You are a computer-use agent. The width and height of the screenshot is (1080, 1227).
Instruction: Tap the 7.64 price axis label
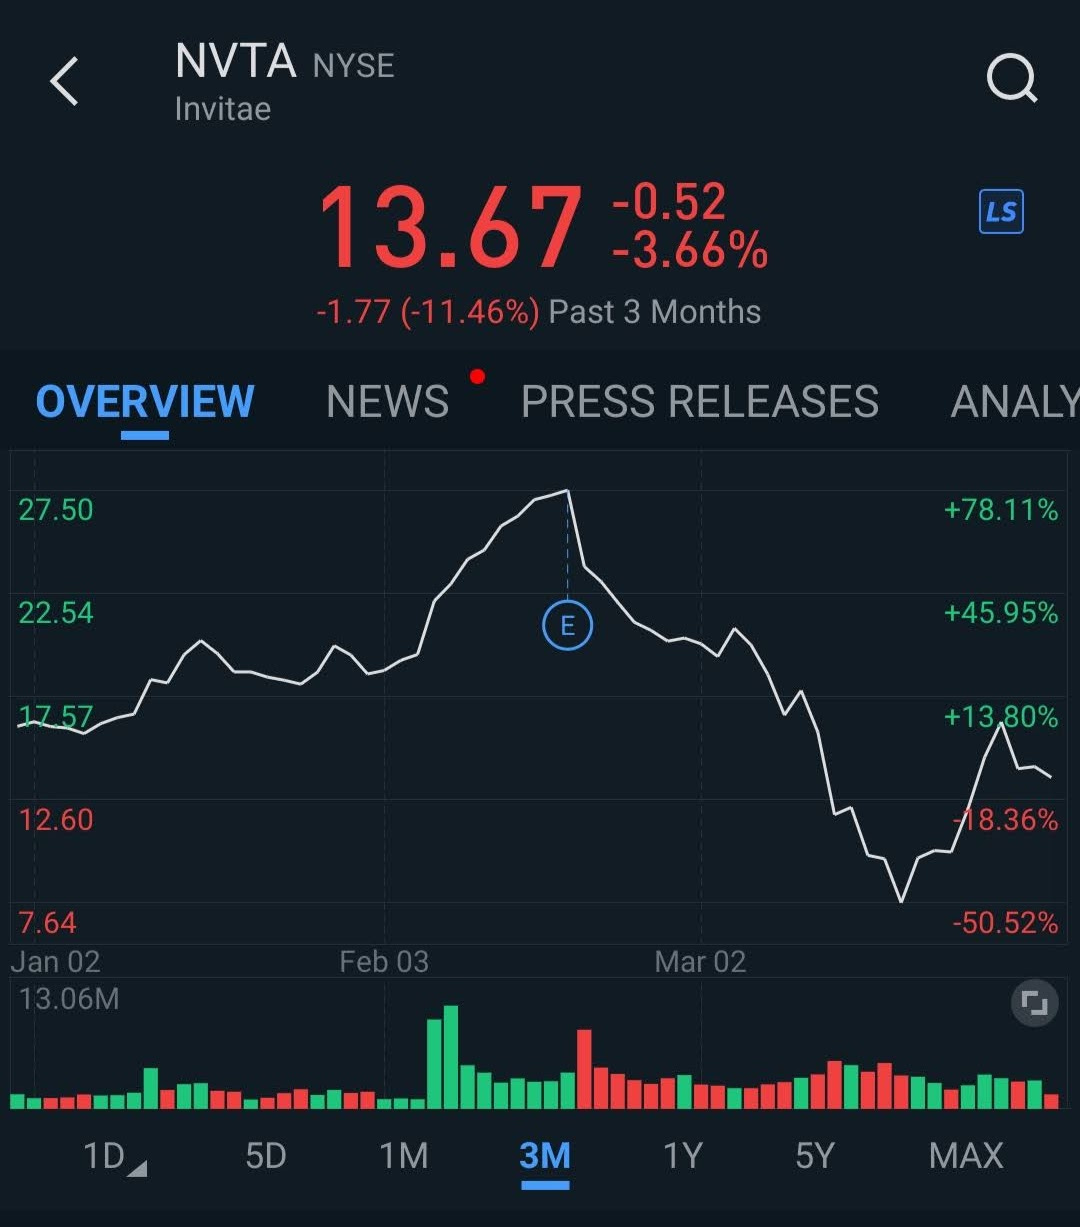tap(48, 922)
